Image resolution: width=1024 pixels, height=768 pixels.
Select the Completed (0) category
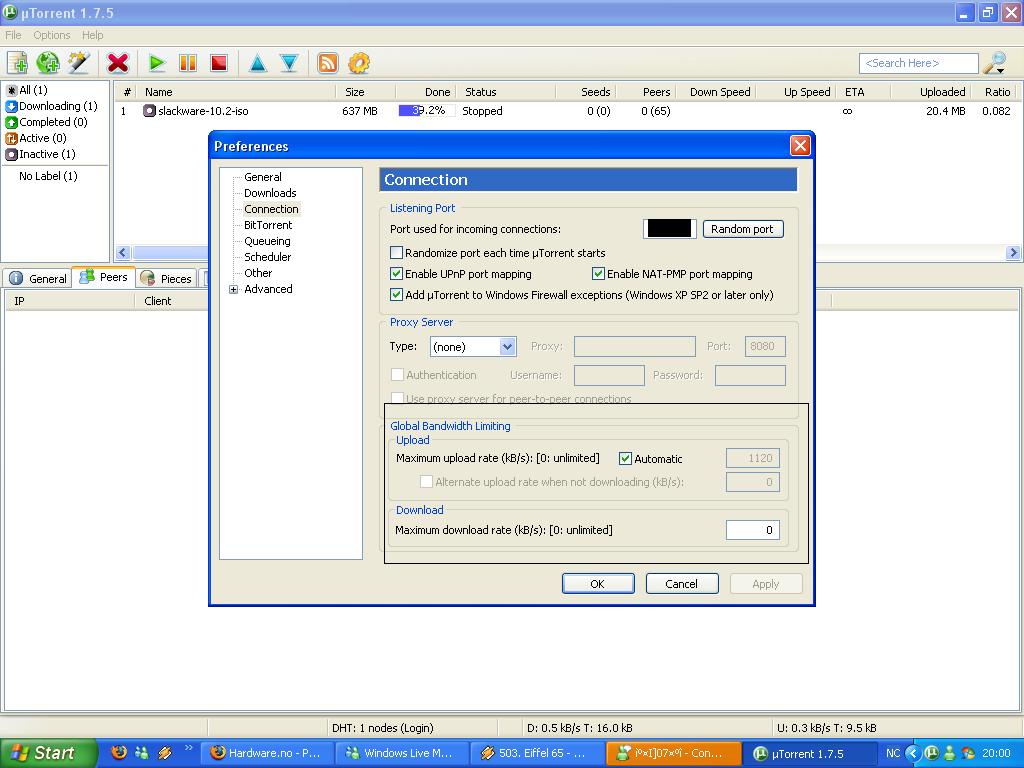tap(46, 122)
